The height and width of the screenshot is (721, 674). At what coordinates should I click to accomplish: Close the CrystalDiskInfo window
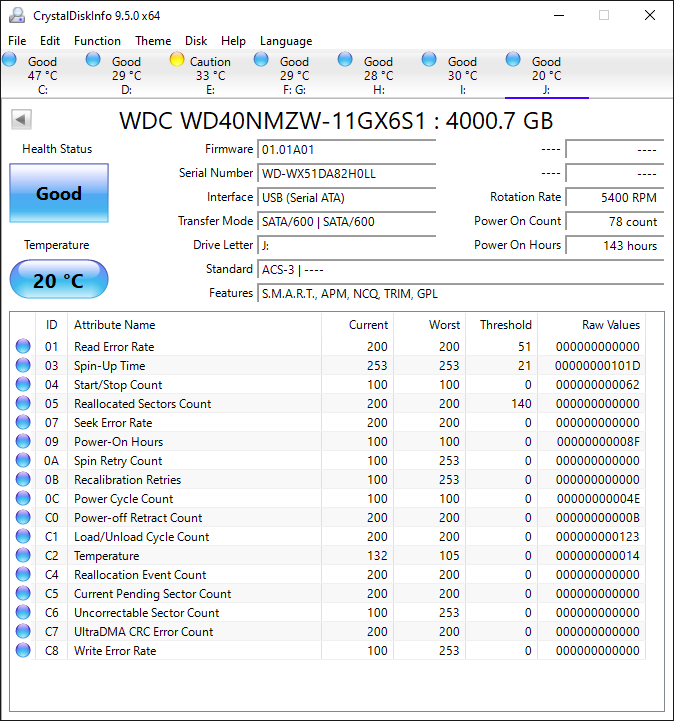[650, 15]
